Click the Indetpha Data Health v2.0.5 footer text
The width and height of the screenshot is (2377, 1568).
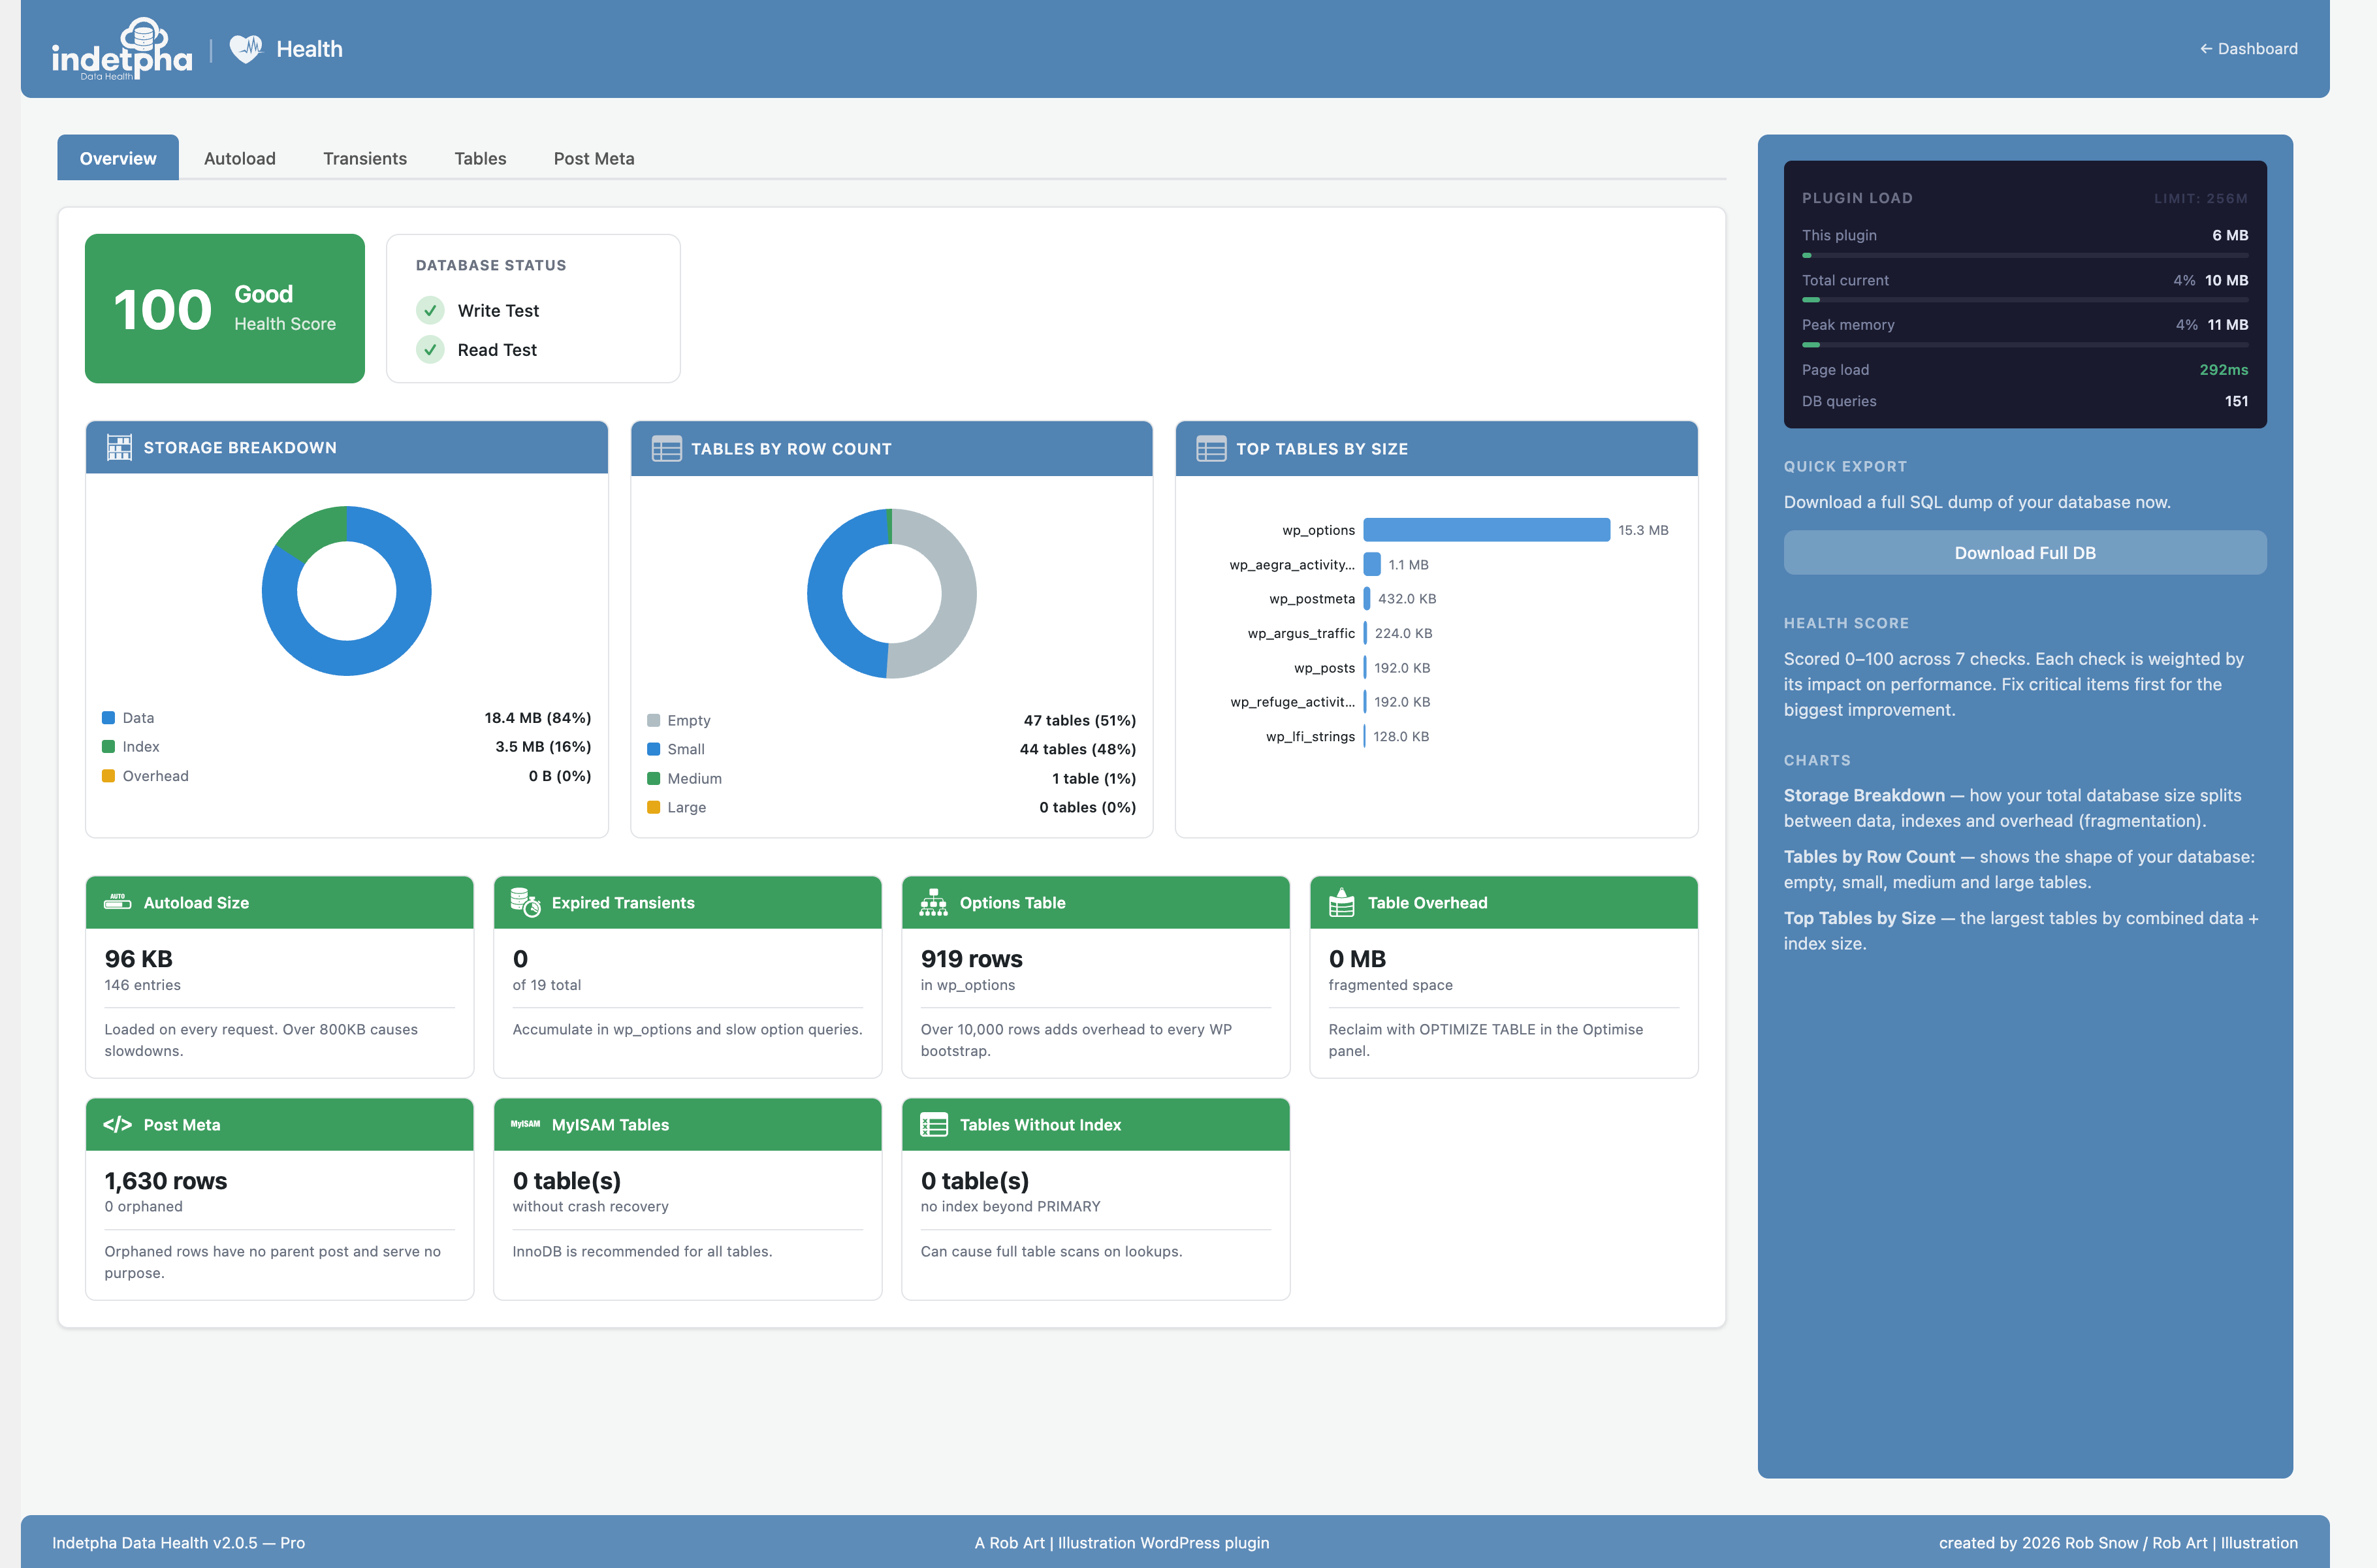178,1542
